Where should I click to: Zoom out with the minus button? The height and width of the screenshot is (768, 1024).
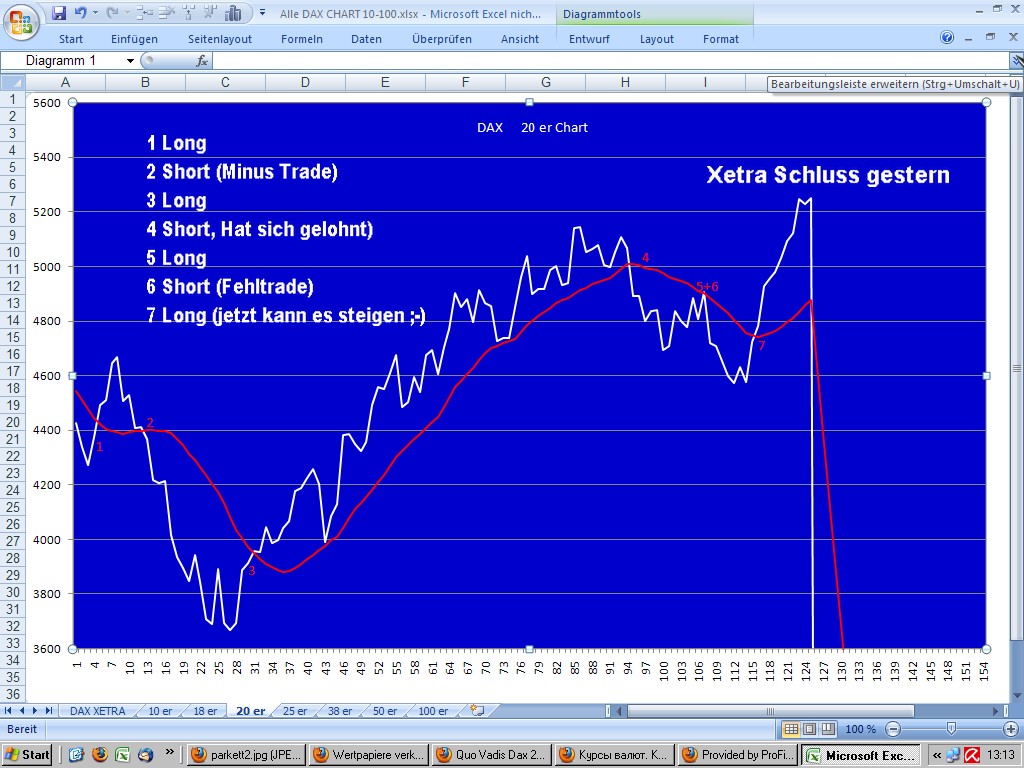click(893, 729)
